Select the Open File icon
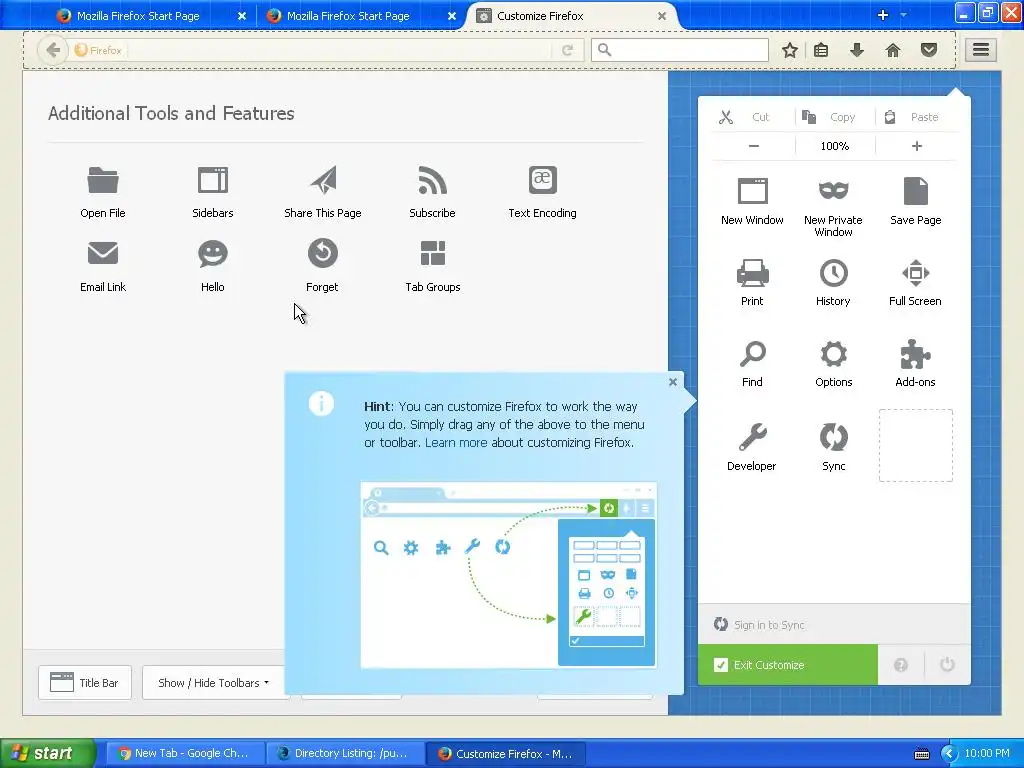Screen dimensions: 1024x768 (103, 180)
